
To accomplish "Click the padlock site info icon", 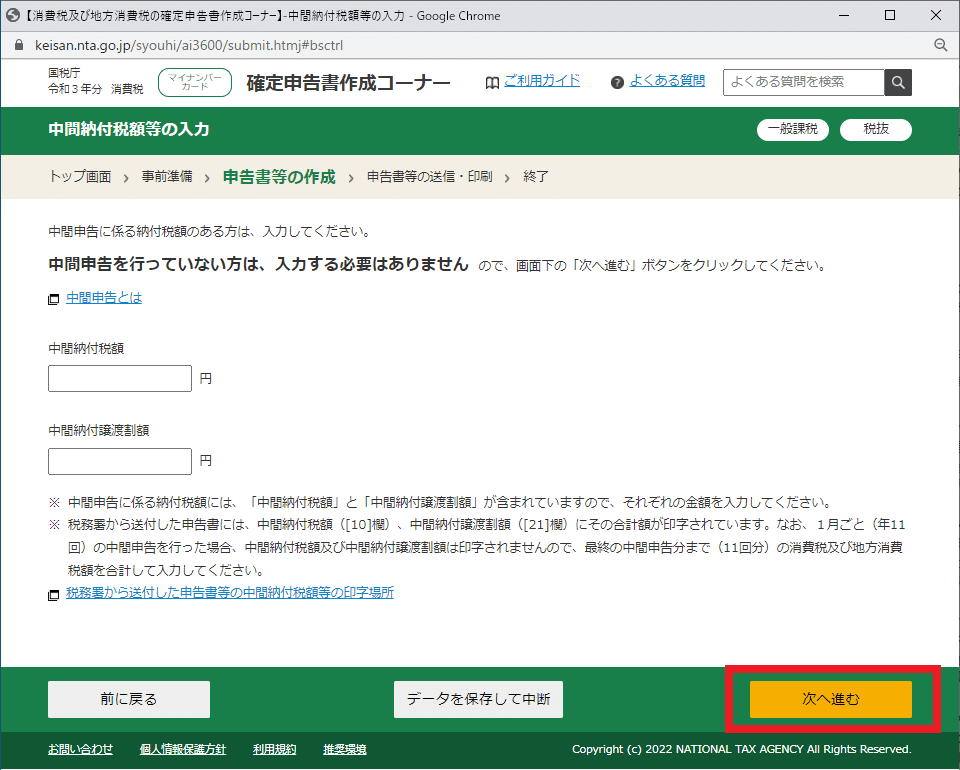I will click(18, 45).
